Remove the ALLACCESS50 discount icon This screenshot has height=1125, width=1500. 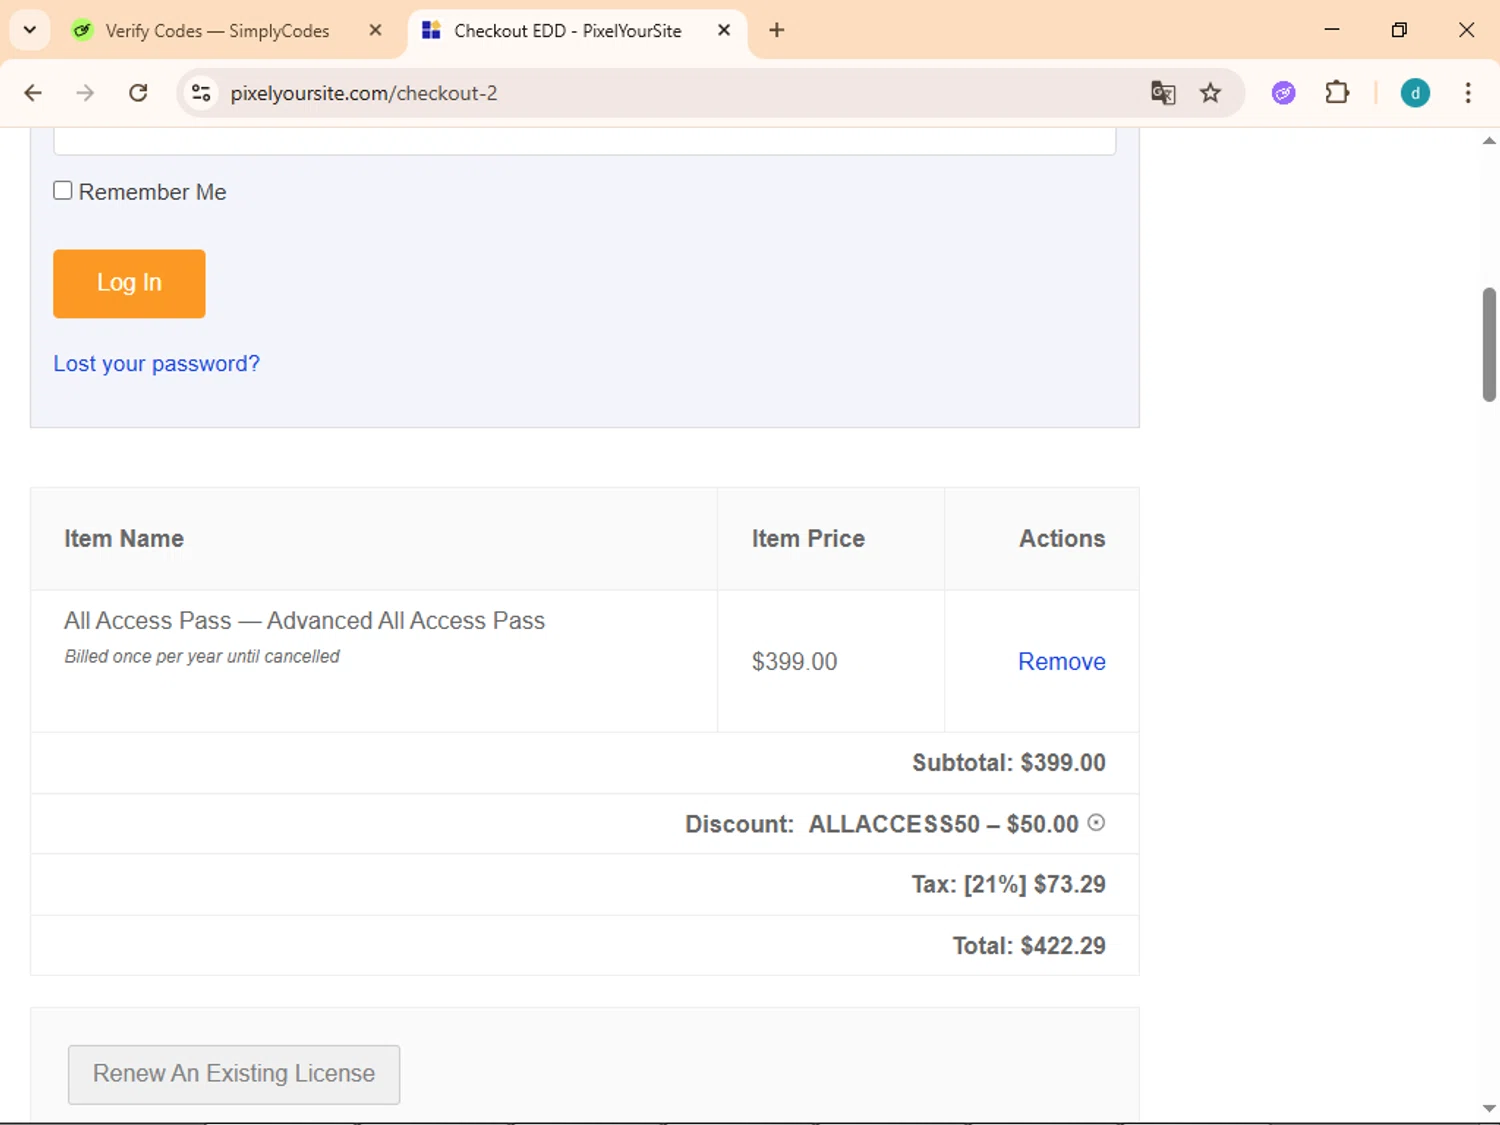click(x=1096, y=822)
